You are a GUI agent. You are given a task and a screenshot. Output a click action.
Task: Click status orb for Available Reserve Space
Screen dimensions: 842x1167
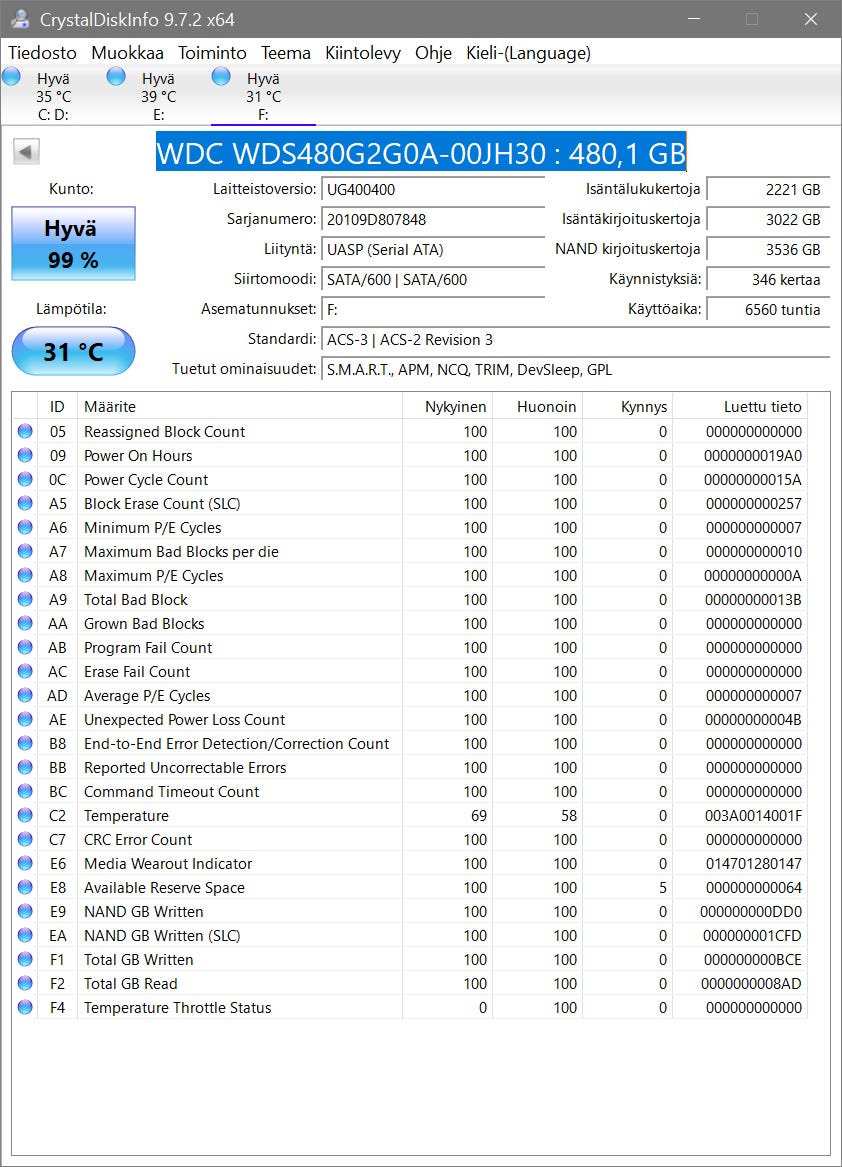click(25, 887)
